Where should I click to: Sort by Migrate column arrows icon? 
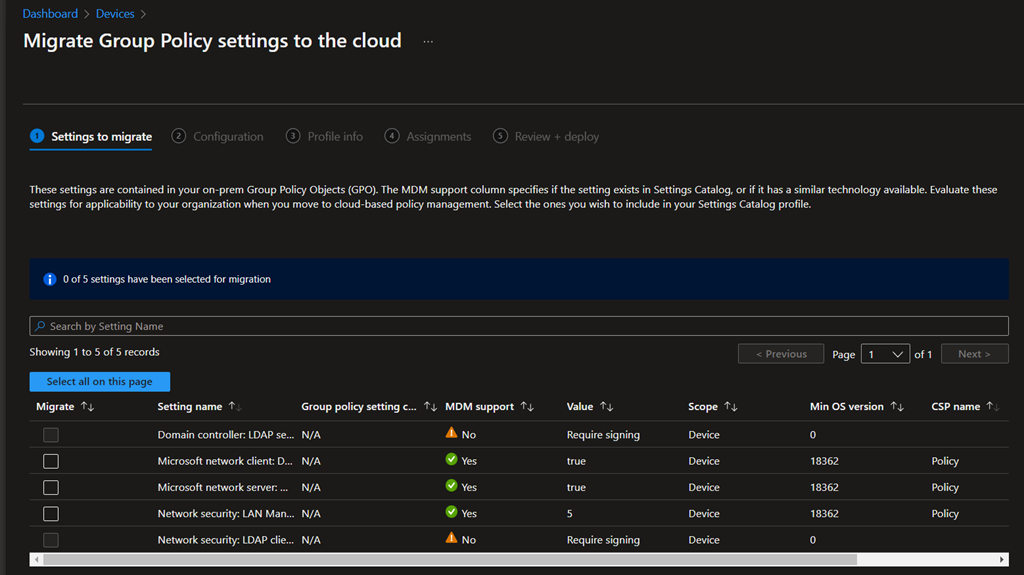pyautogui.click(x=87, y=407)
